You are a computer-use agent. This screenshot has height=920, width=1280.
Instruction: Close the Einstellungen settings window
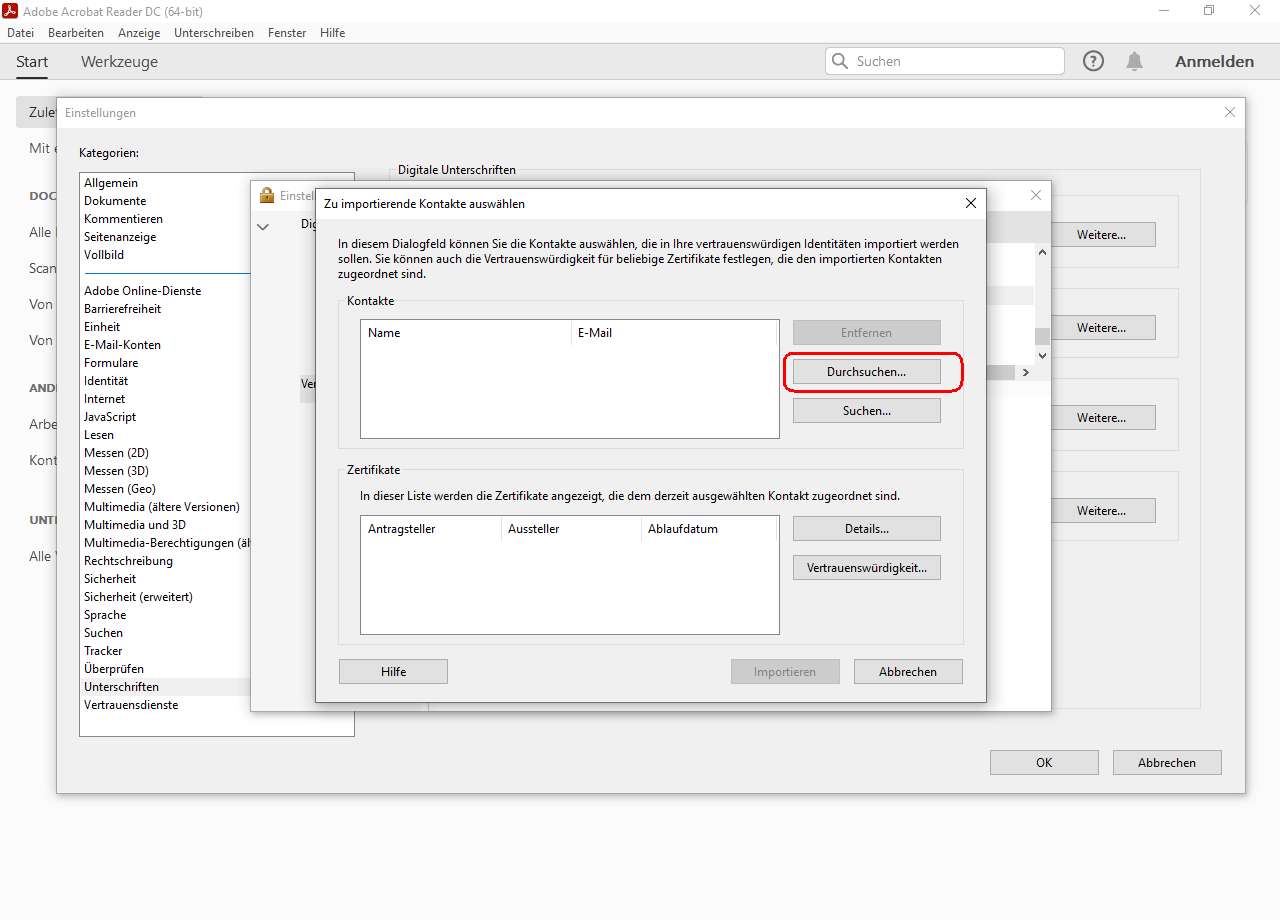coord(1230,113)
